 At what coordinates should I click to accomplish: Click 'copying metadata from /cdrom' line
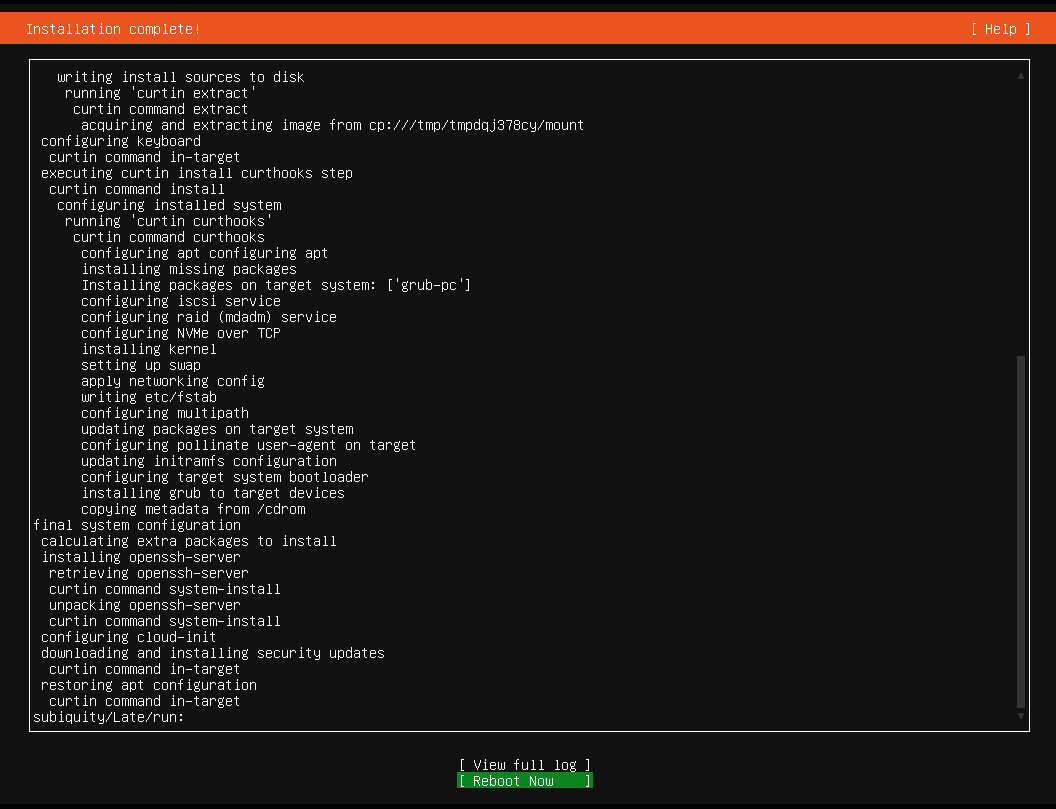point(193,509)
